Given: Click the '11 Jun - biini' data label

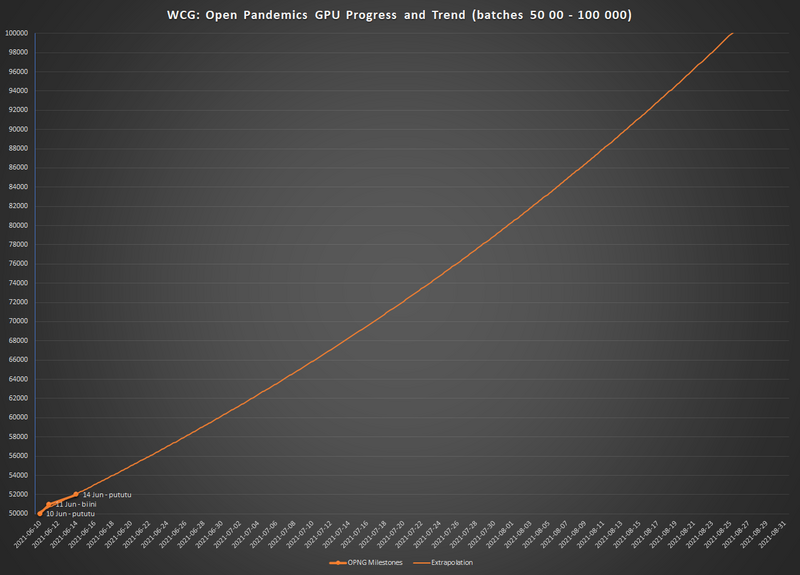Looking at the screenshot, I should pos(76,504).
